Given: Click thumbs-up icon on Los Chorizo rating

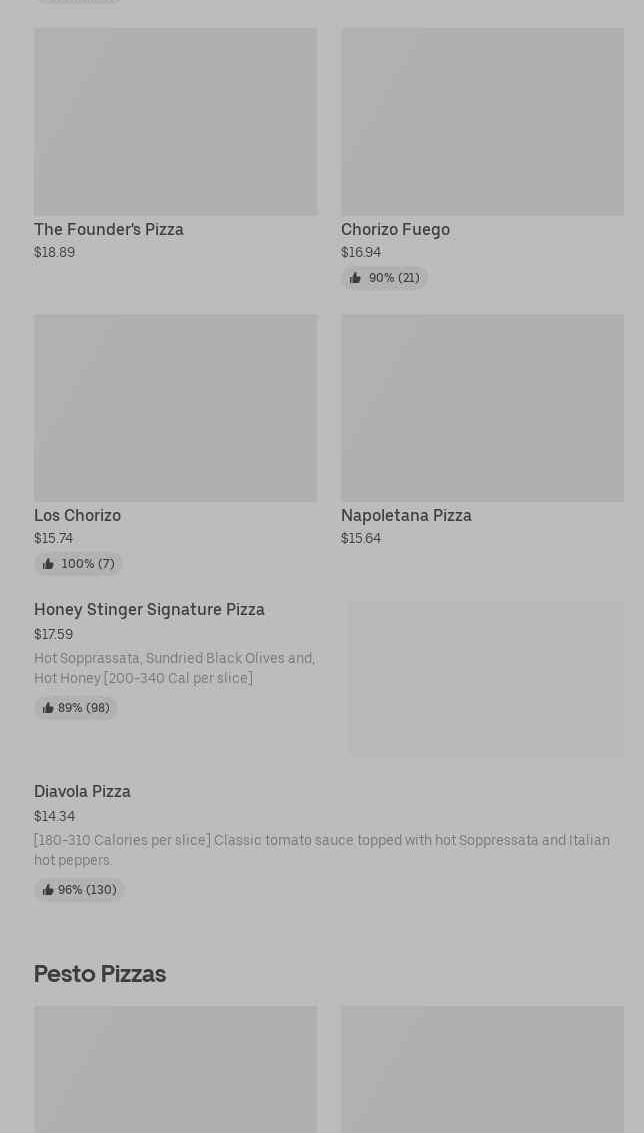Looking at the screenshot, I should click(x=48, y=564).
